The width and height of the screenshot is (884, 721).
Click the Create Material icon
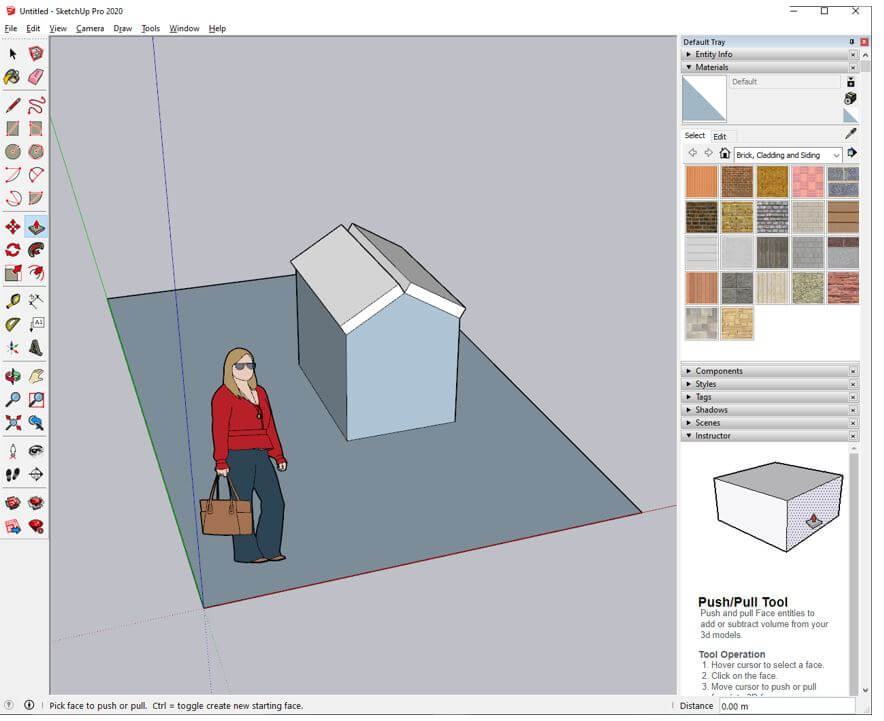(851, 98)
